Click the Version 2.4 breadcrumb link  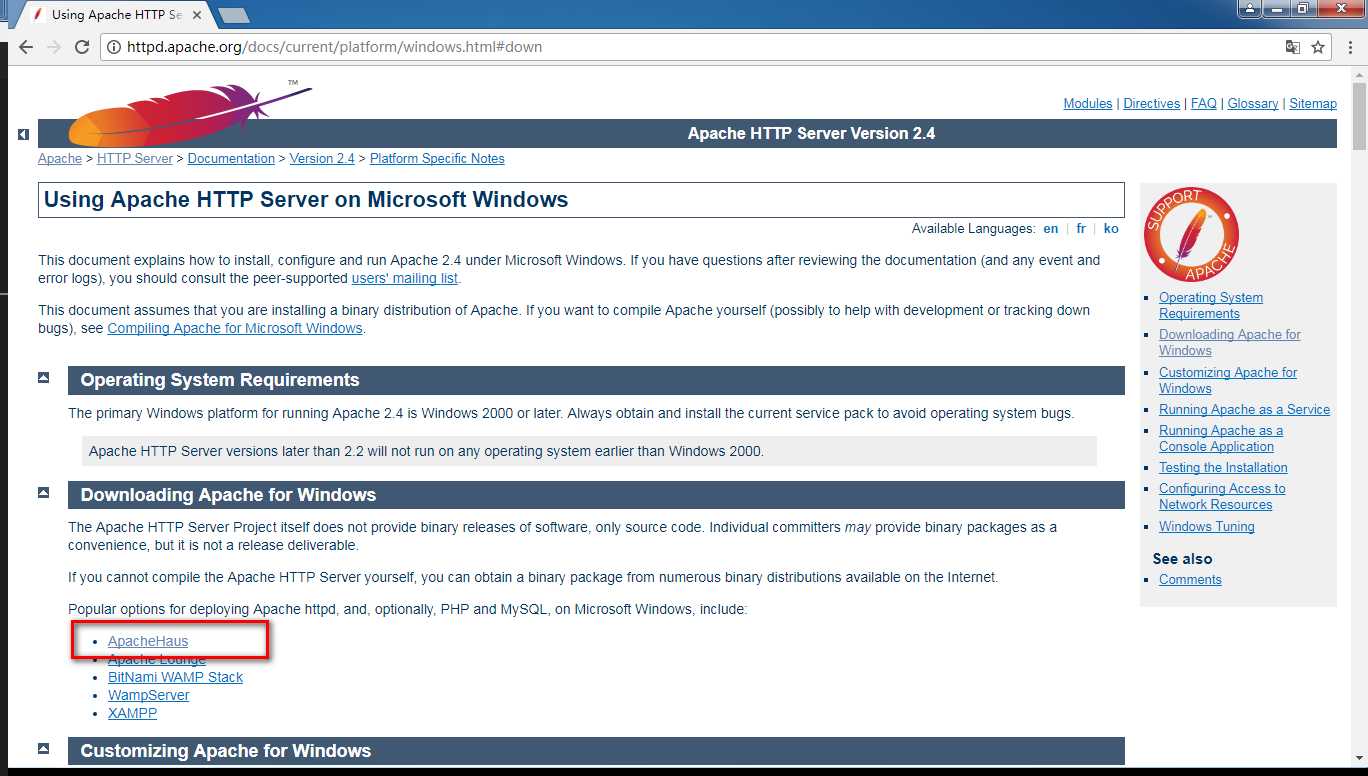tap(322, 159)
